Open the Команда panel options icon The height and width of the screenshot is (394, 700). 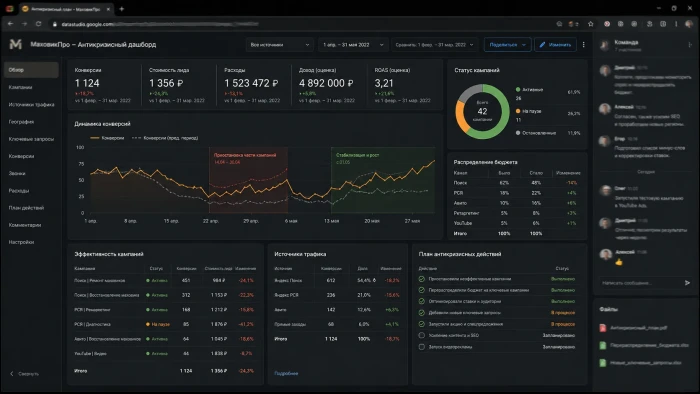690,44
